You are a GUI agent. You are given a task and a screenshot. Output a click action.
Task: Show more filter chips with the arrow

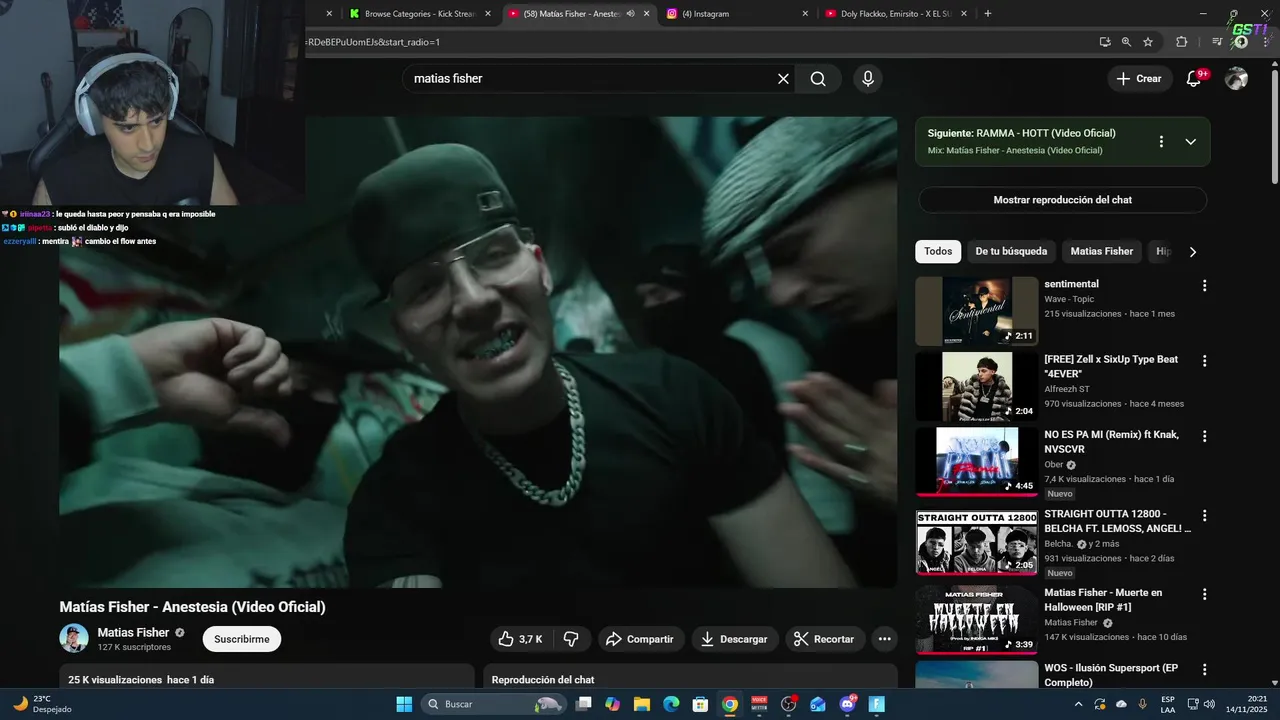[x=1192, y=252]
